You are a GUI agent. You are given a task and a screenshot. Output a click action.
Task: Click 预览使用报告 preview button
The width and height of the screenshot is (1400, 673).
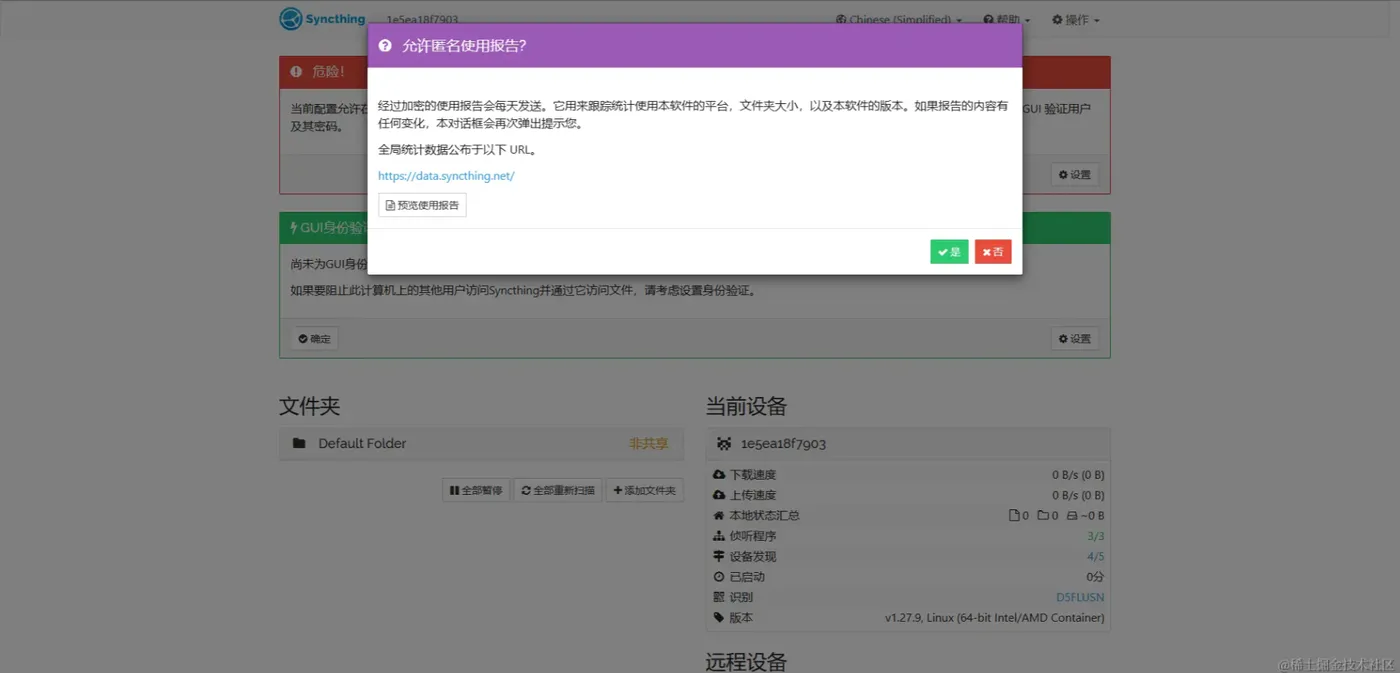click(422, 205)
